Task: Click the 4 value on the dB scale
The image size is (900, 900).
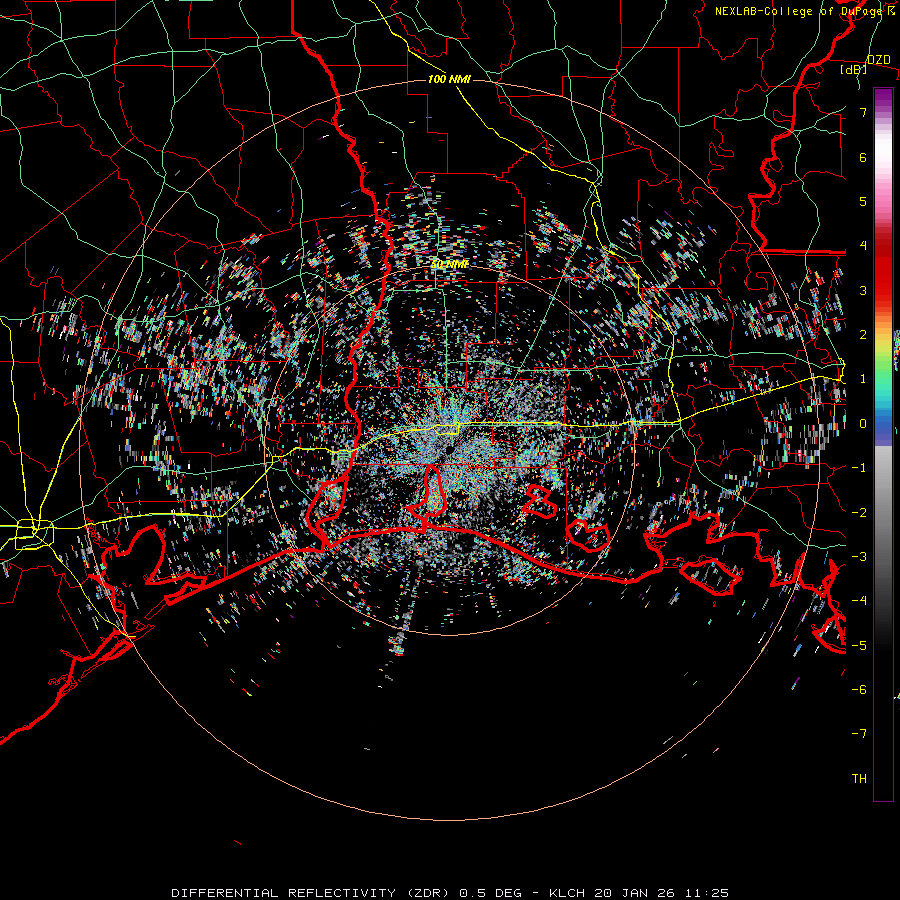Action: (x=863, y=246)
